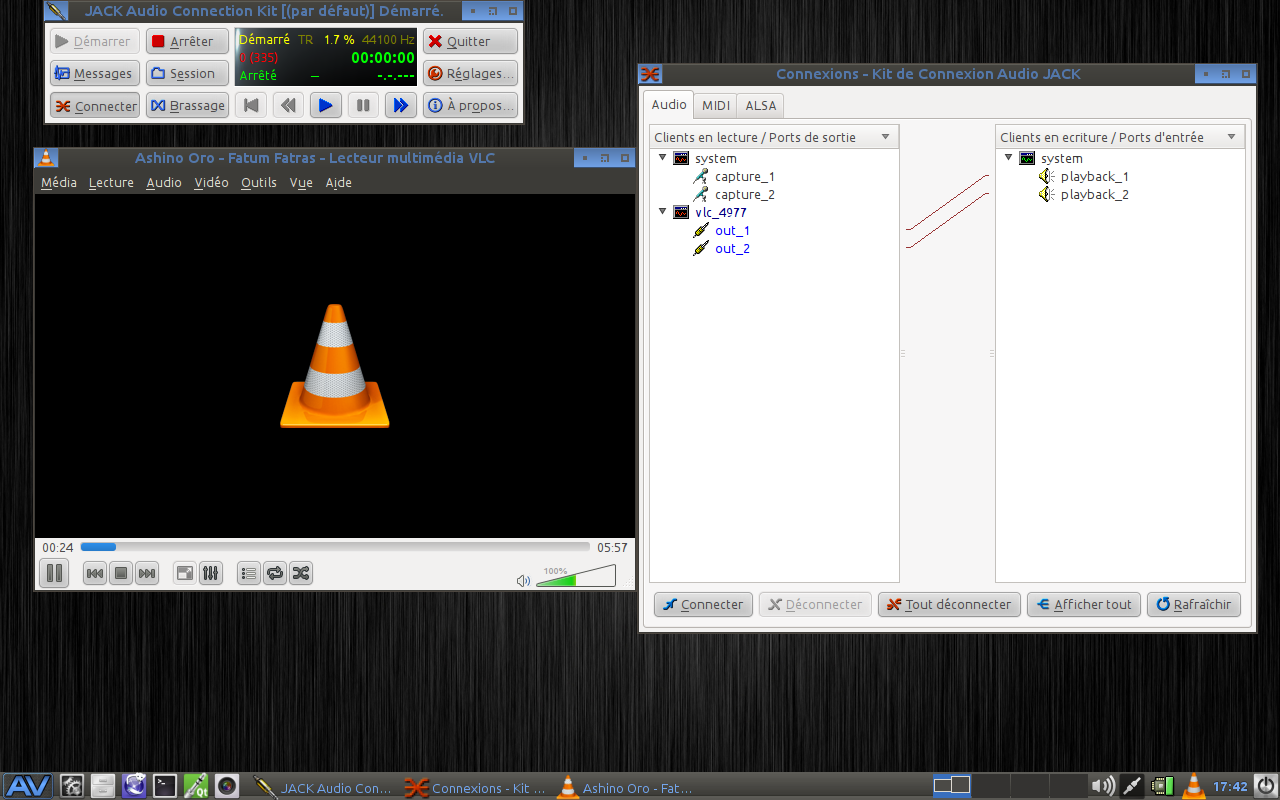This screenshot has height=800, width=1280.
Task: Pause VLC playback
Action: [x=54, y=573]
